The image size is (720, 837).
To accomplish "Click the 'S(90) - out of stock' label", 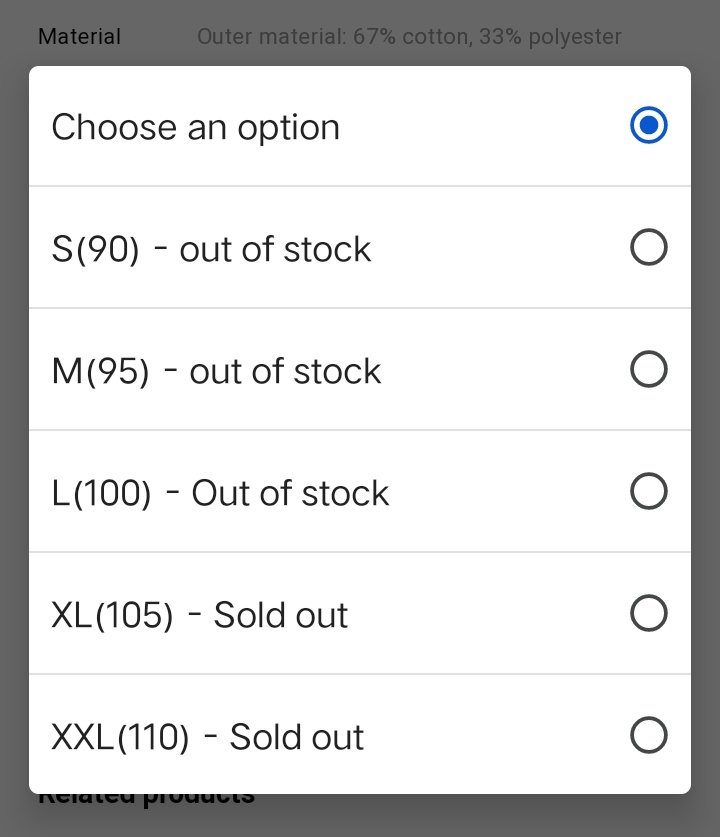I will tap(211, 249).
